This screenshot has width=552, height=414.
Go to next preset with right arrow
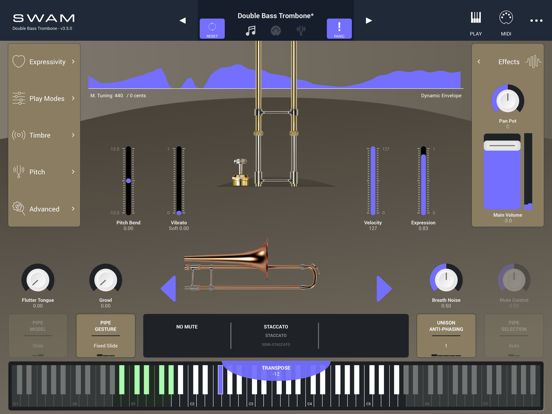369,20
